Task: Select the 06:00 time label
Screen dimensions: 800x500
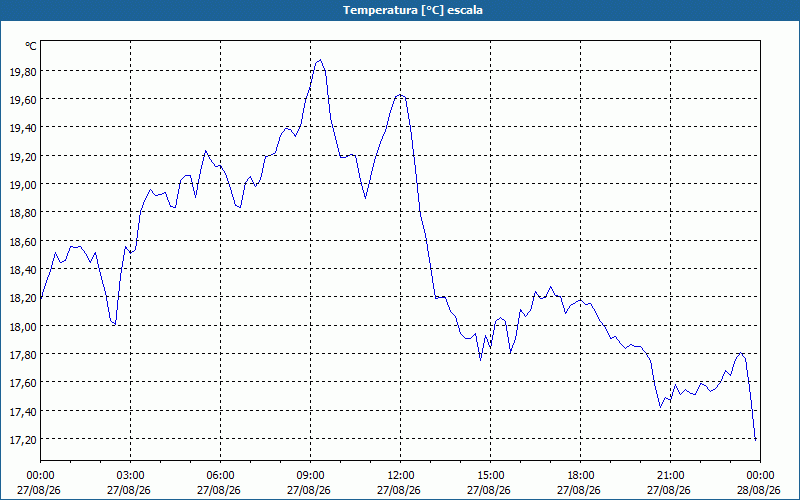Action: tap(220, 476)
